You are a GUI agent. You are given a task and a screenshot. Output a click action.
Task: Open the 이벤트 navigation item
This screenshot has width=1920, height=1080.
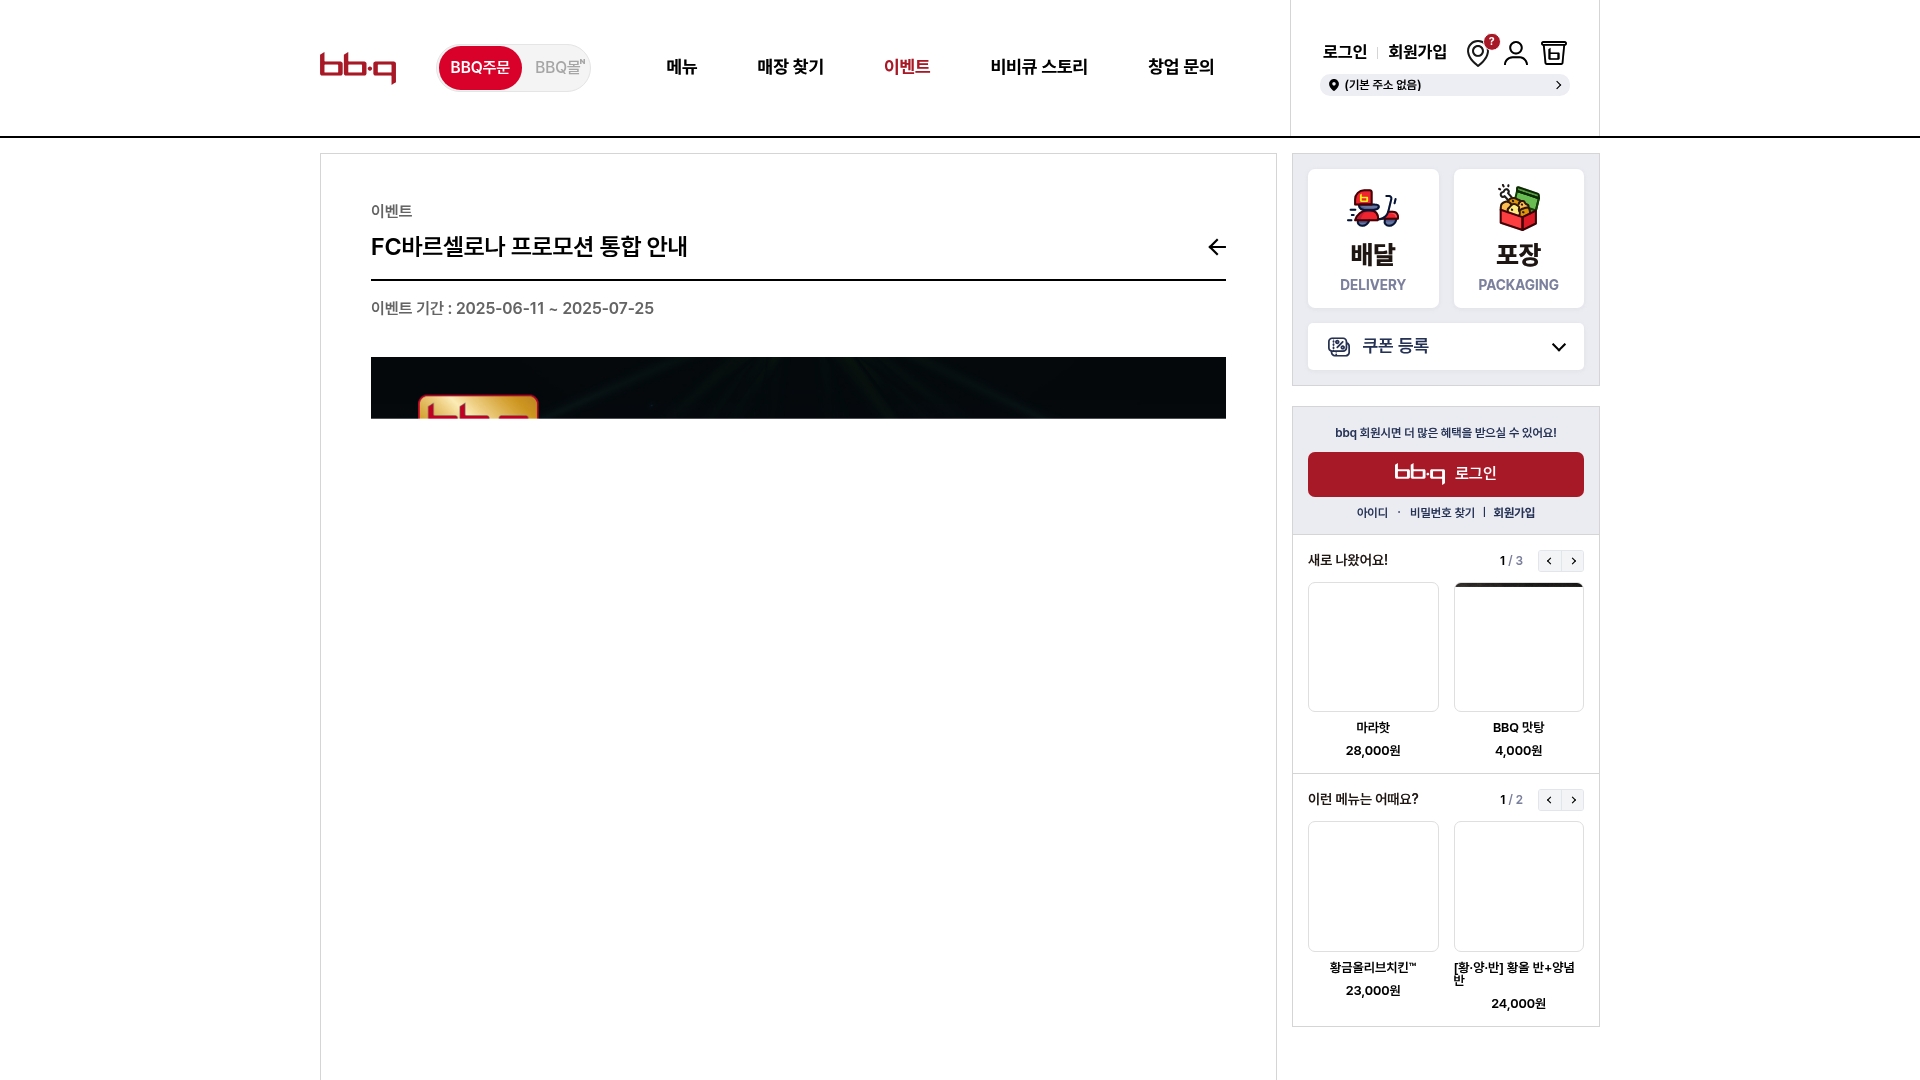tap(907, 67)
